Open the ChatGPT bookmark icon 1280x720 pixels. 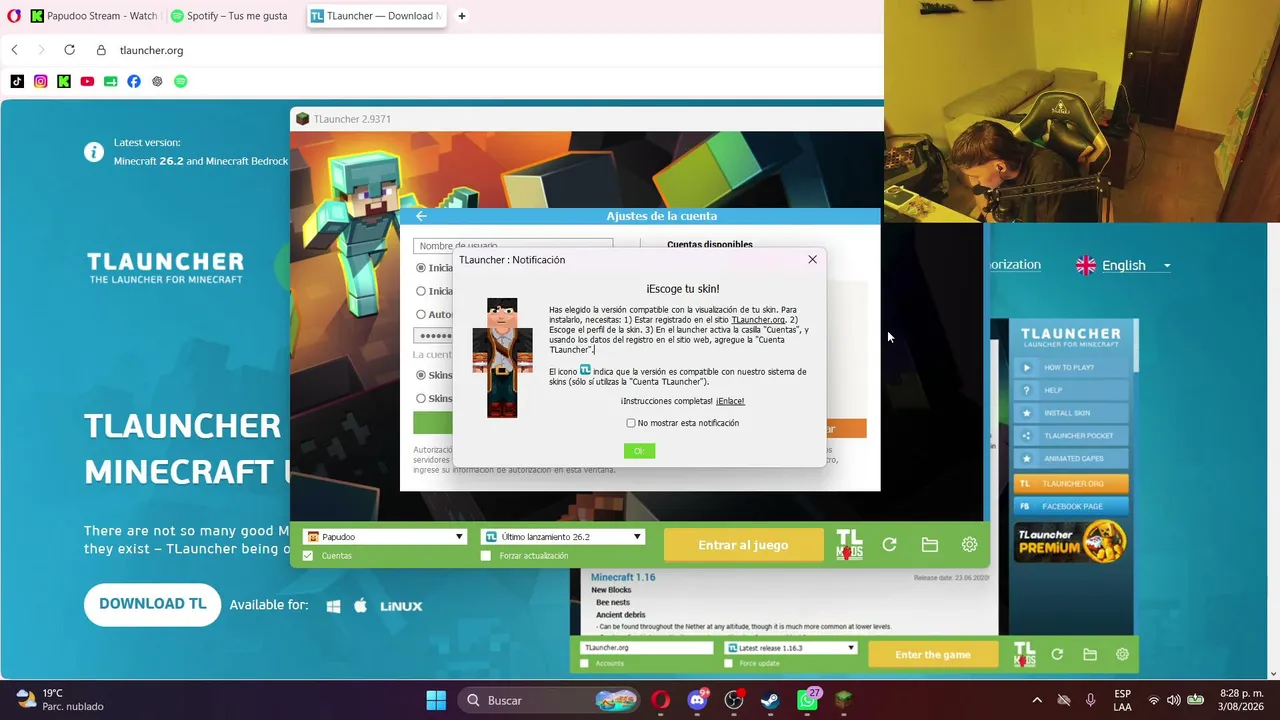(x=157, y=81)
